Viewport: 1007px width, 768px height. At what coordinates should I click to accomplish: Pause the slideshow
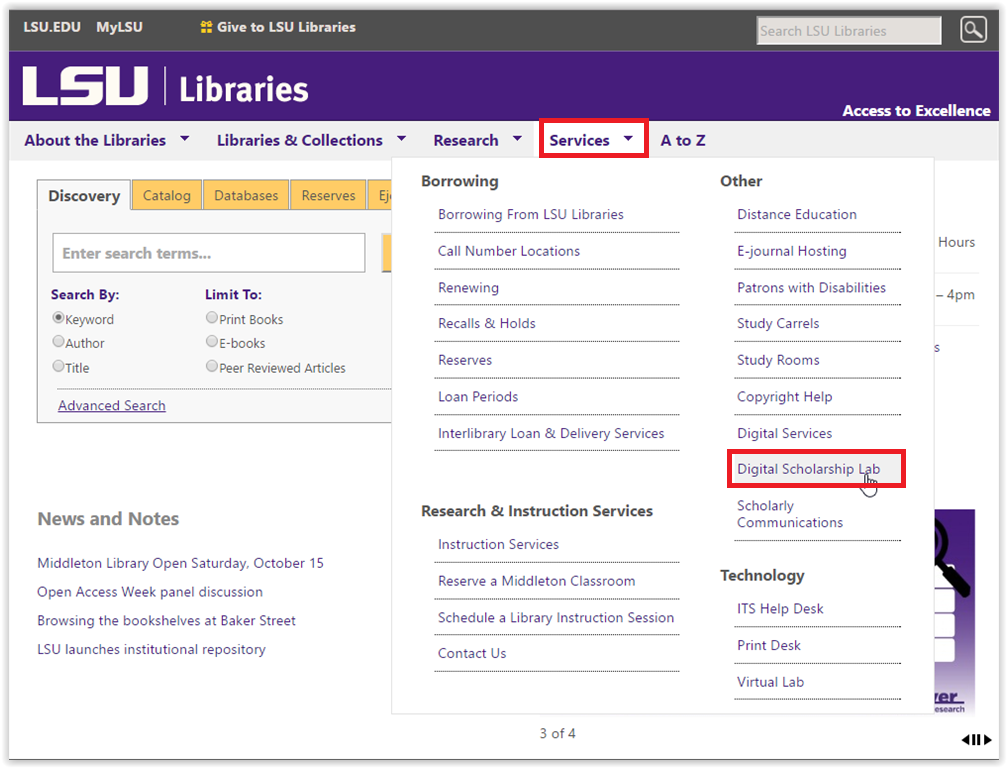(976, 740)
